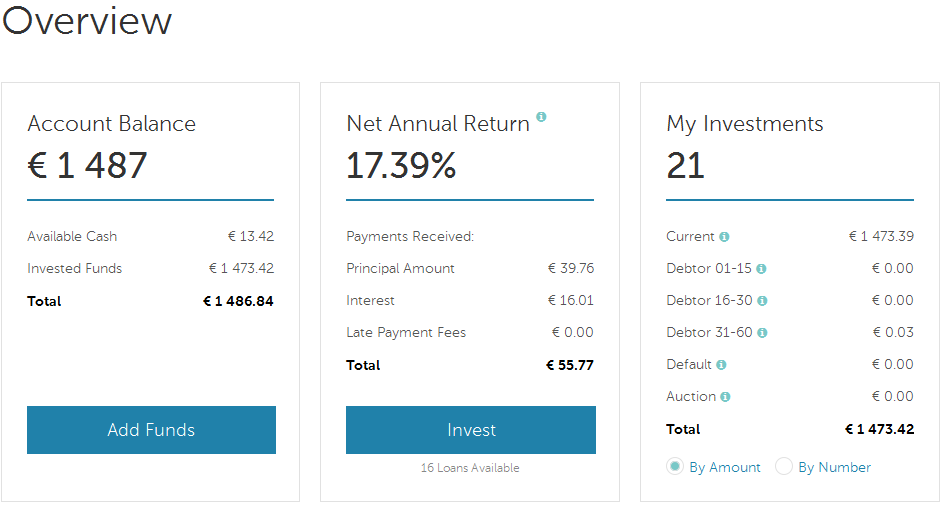Click the Invested Funds row label
The width and height of the screenshot is (945, 507).
(x=75, y=269)
